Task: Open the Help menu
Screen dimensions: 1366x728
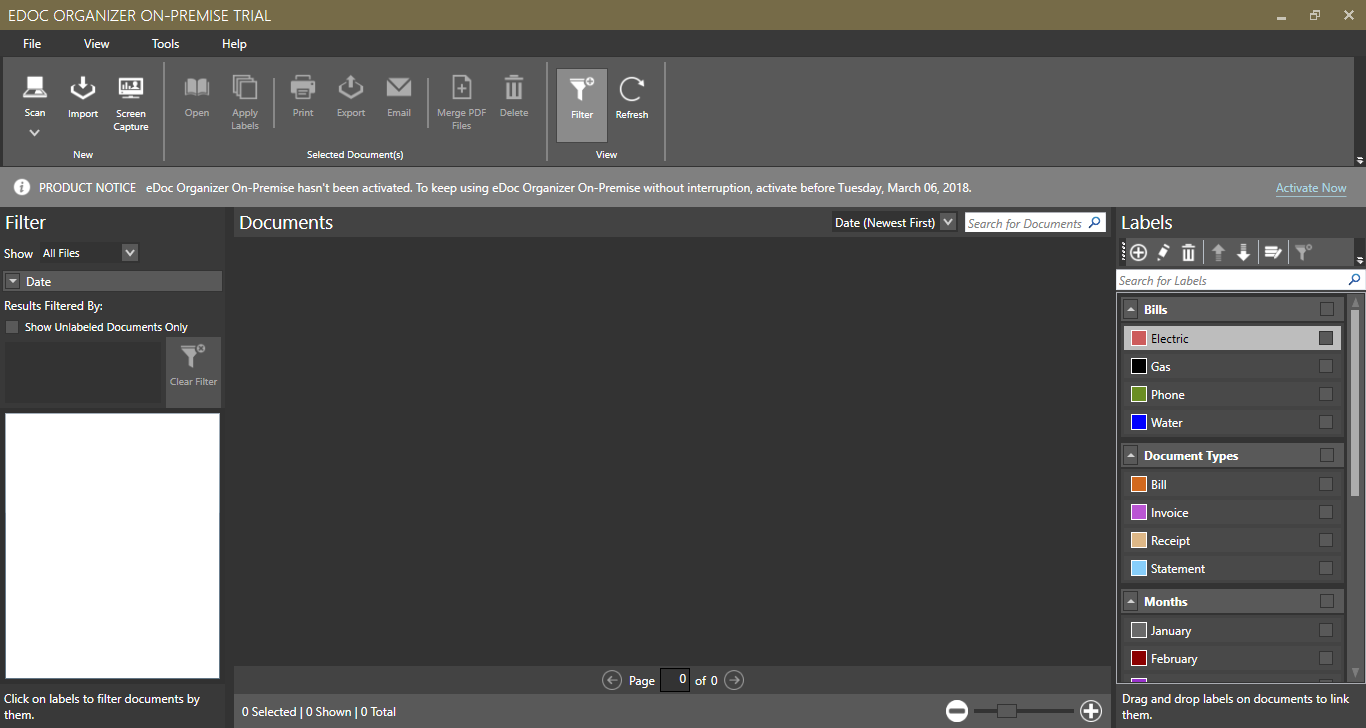Action: click(234, 44)
